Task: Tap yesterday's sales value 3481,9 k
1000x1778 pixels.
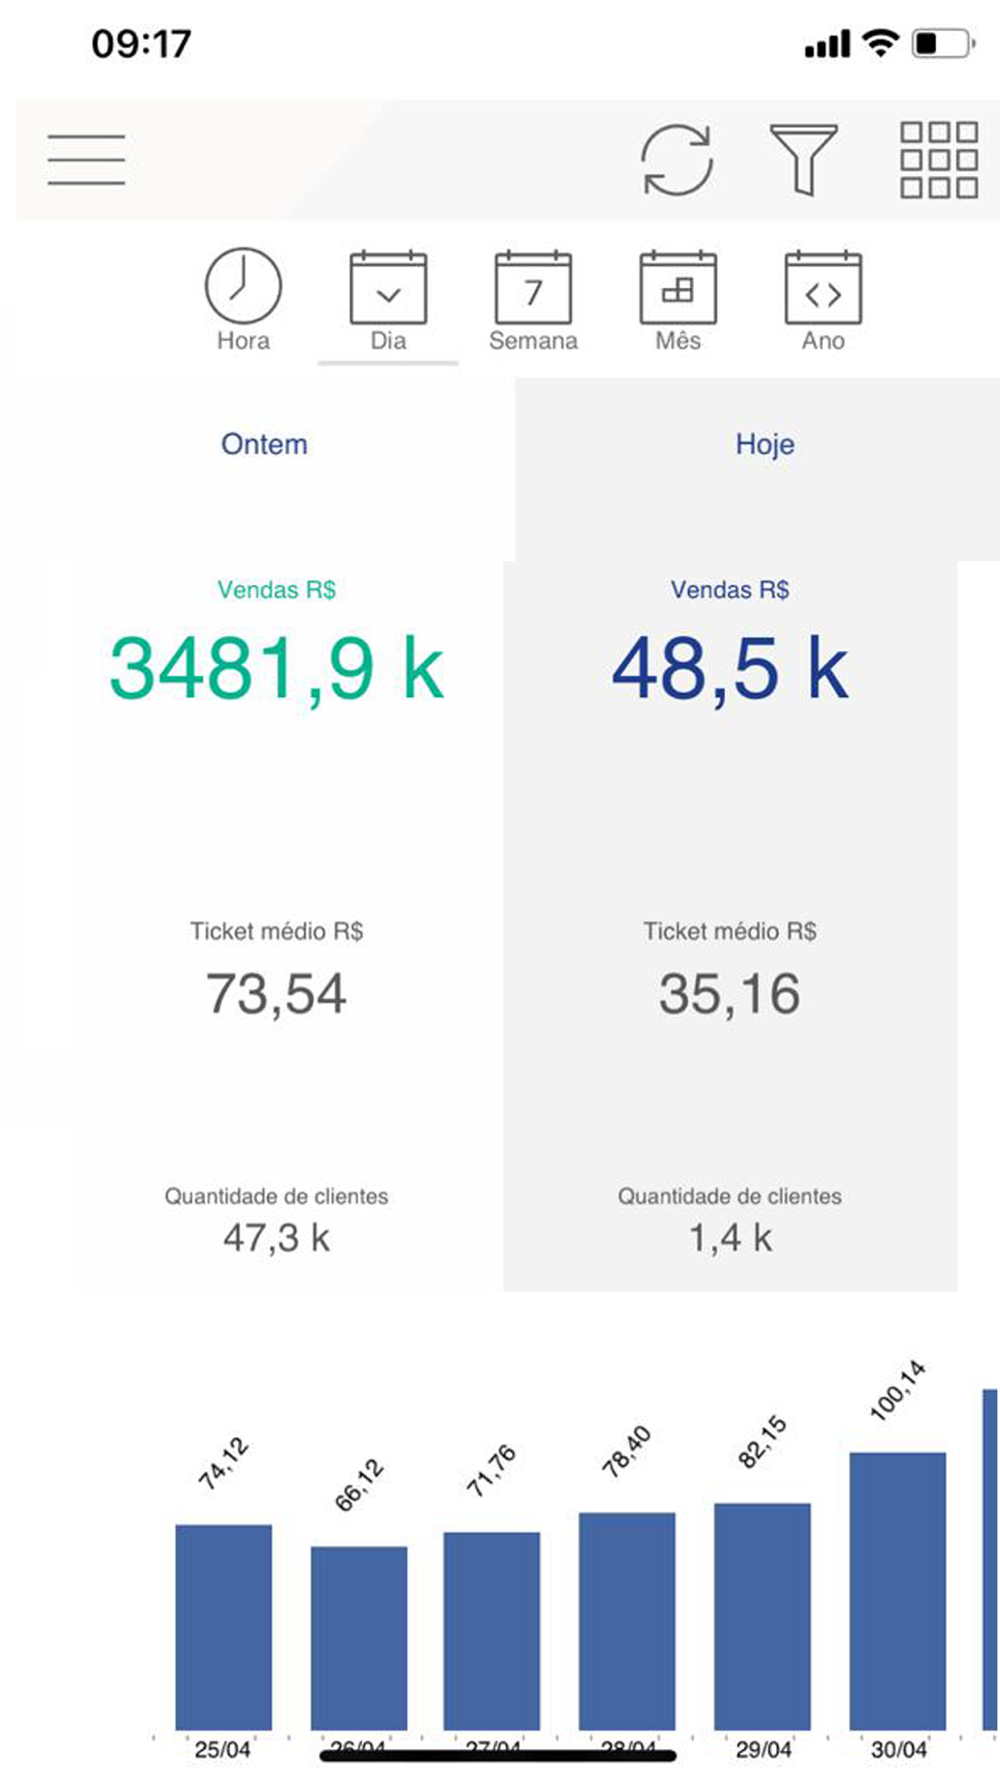Action: tap(276, 669)
